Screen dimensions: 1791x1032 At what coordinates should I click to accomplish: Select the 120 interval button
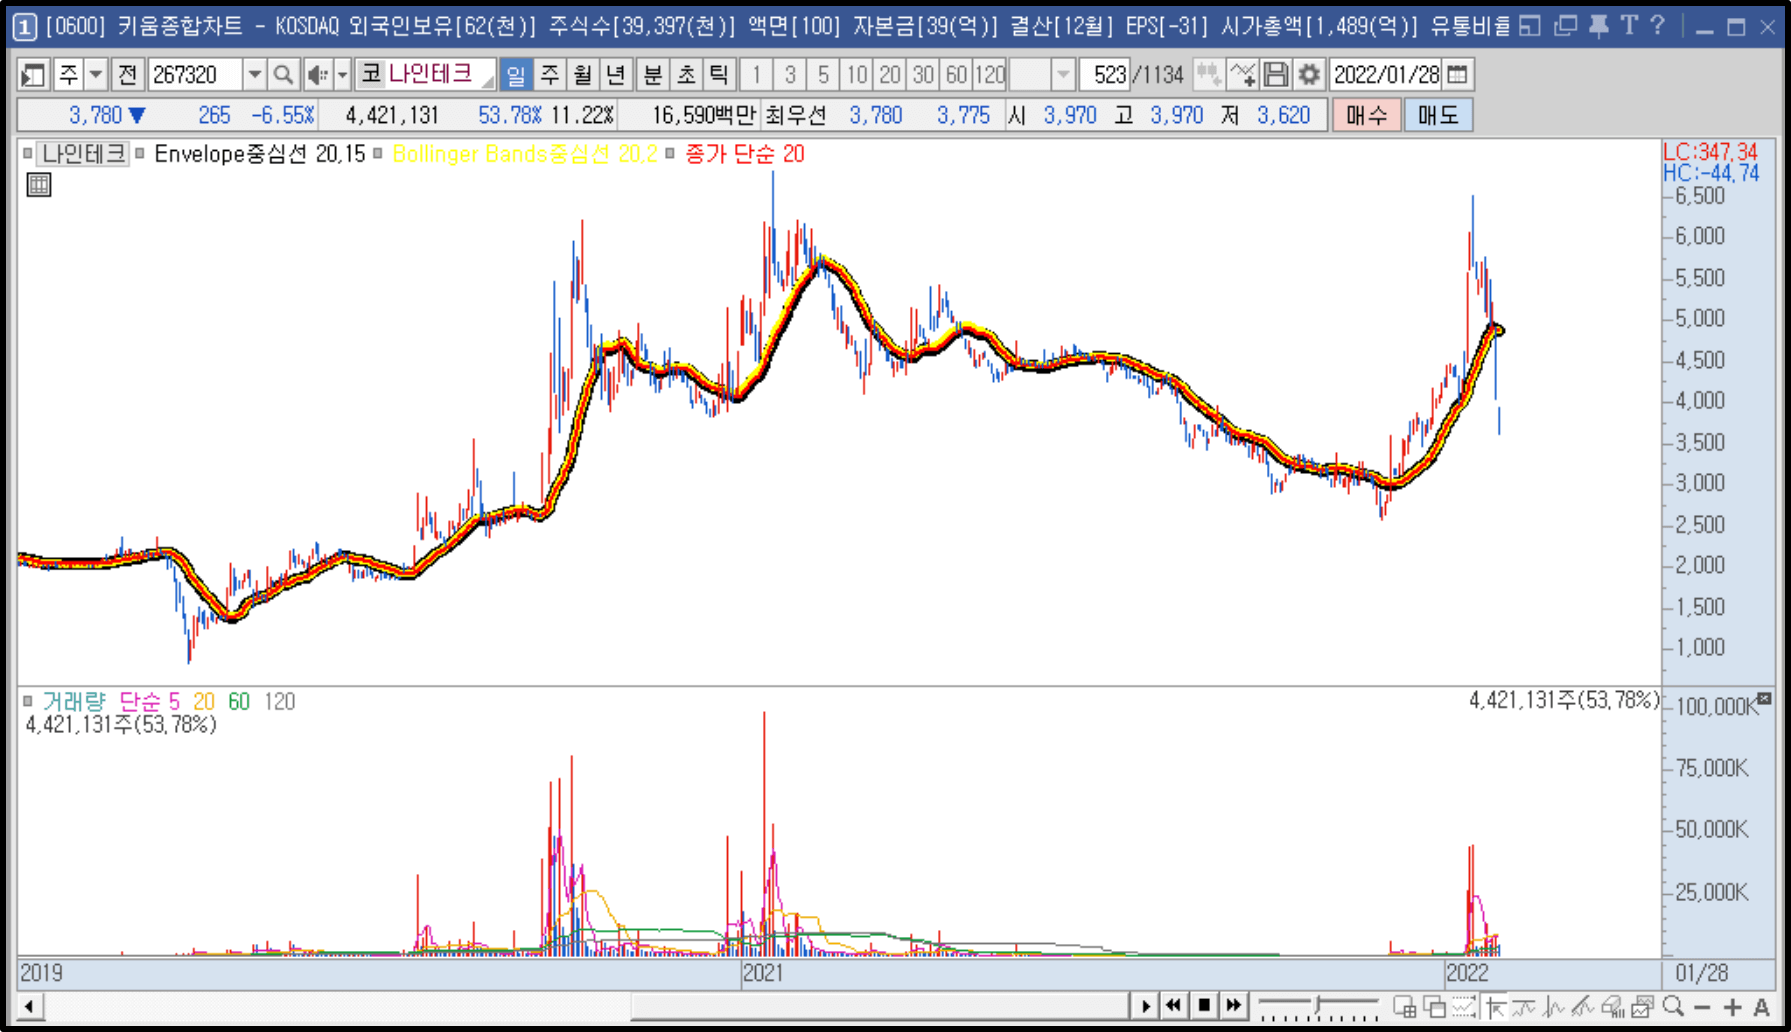pos(990,75)
